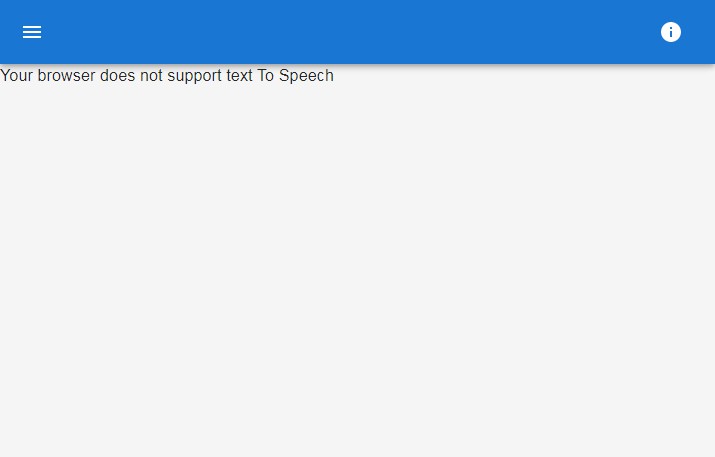
Task: Open the About info from the white circle icon
Action: pyautogui.click(x=671, y=32)
